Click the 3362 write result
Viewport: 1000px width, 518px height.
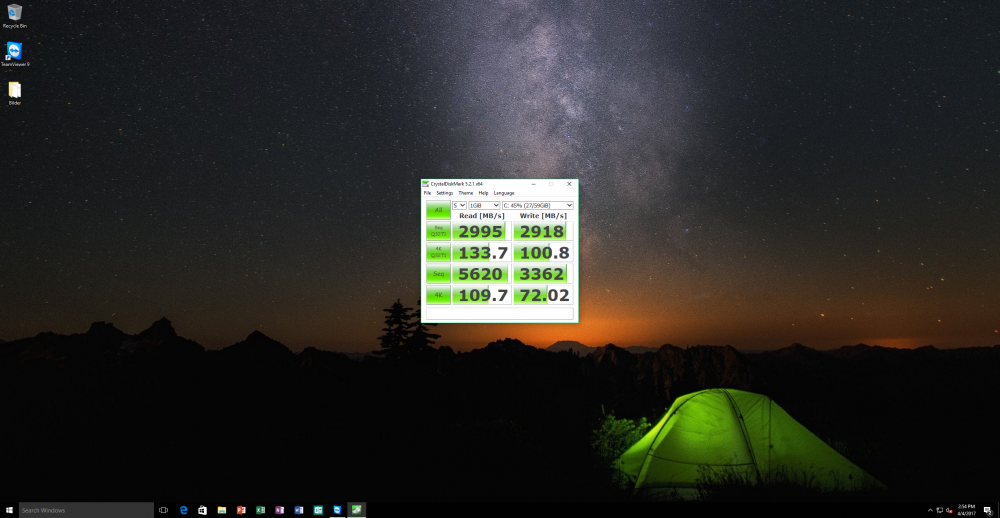543,274
